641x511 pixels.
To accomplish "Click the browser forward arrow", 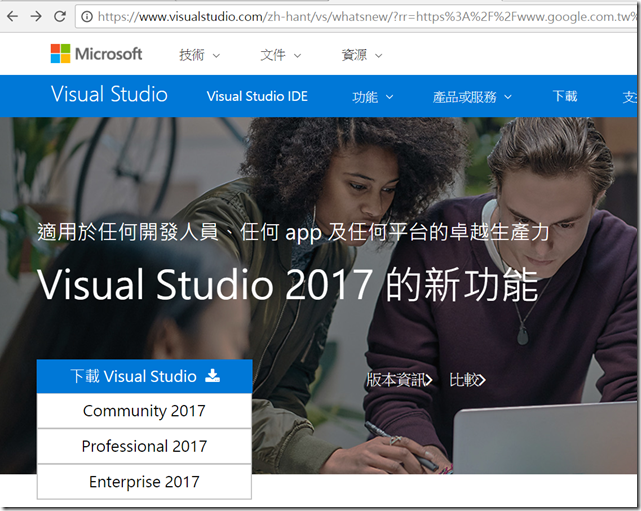I will pyautogui.click(x=36, y=16).
